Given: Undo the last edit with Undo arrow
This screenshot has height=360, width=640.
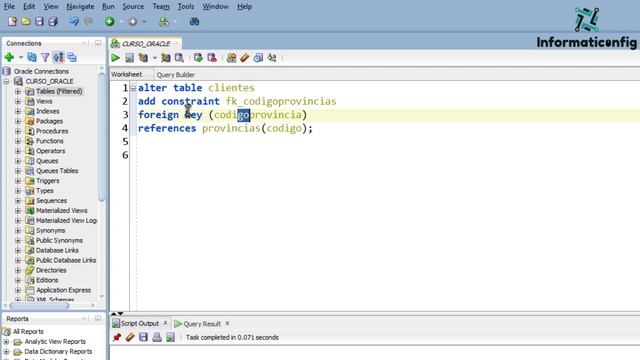Looking at the screenshot, I should pos(74,21).
